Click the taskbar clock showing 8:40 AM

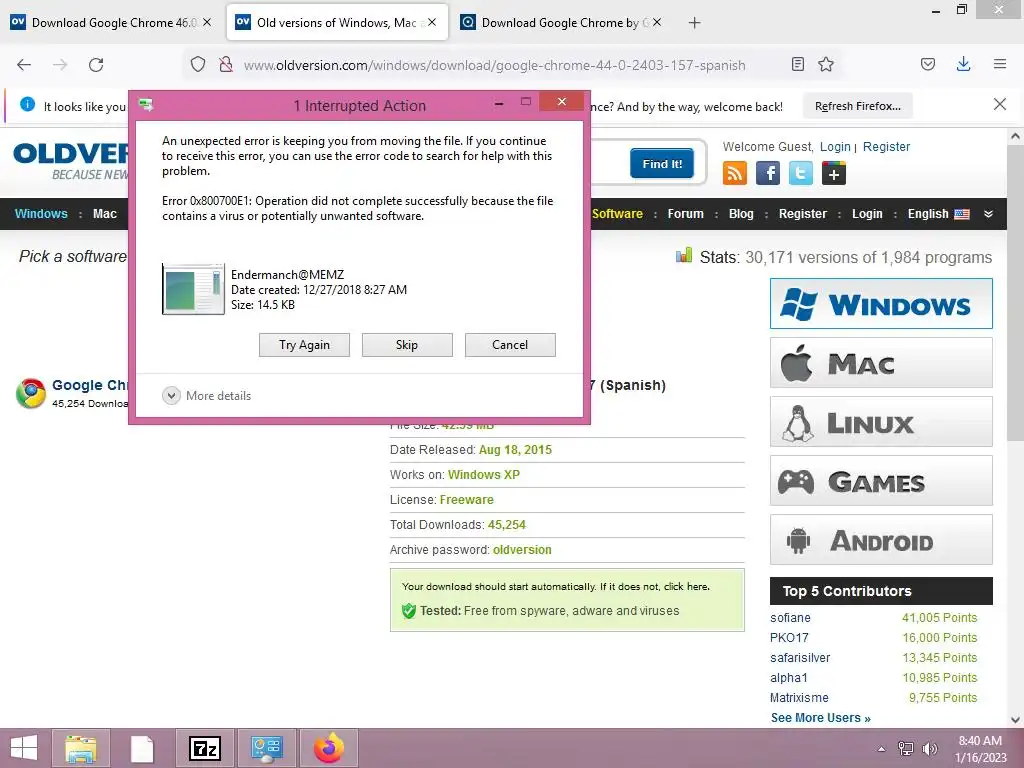click(980, 748)
